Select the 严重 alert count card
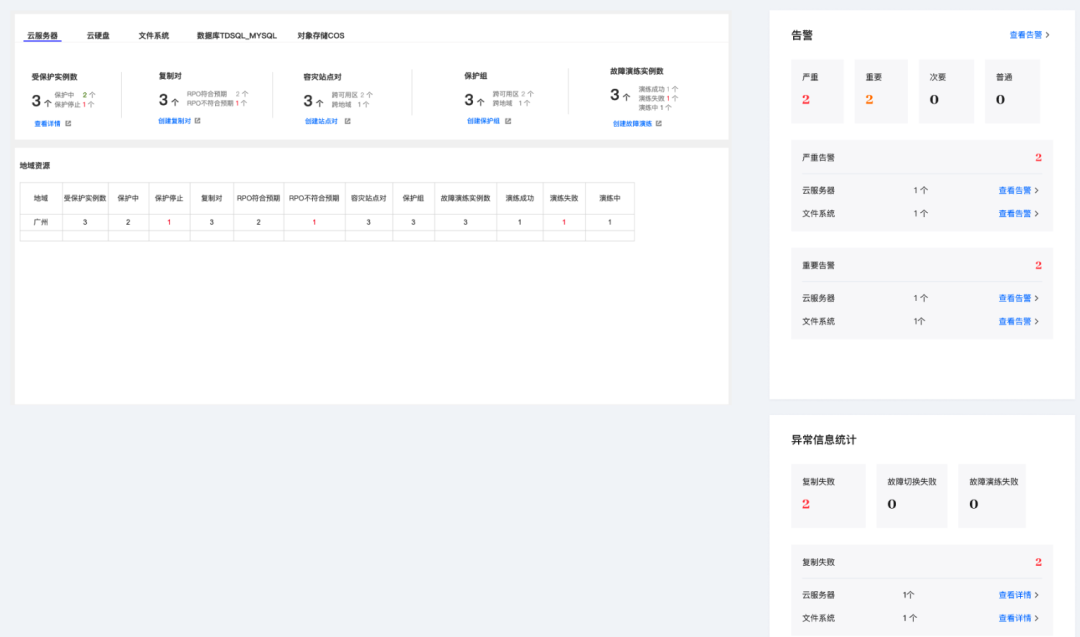This screenshot has width=1080, height=637. tap(817, 90)
